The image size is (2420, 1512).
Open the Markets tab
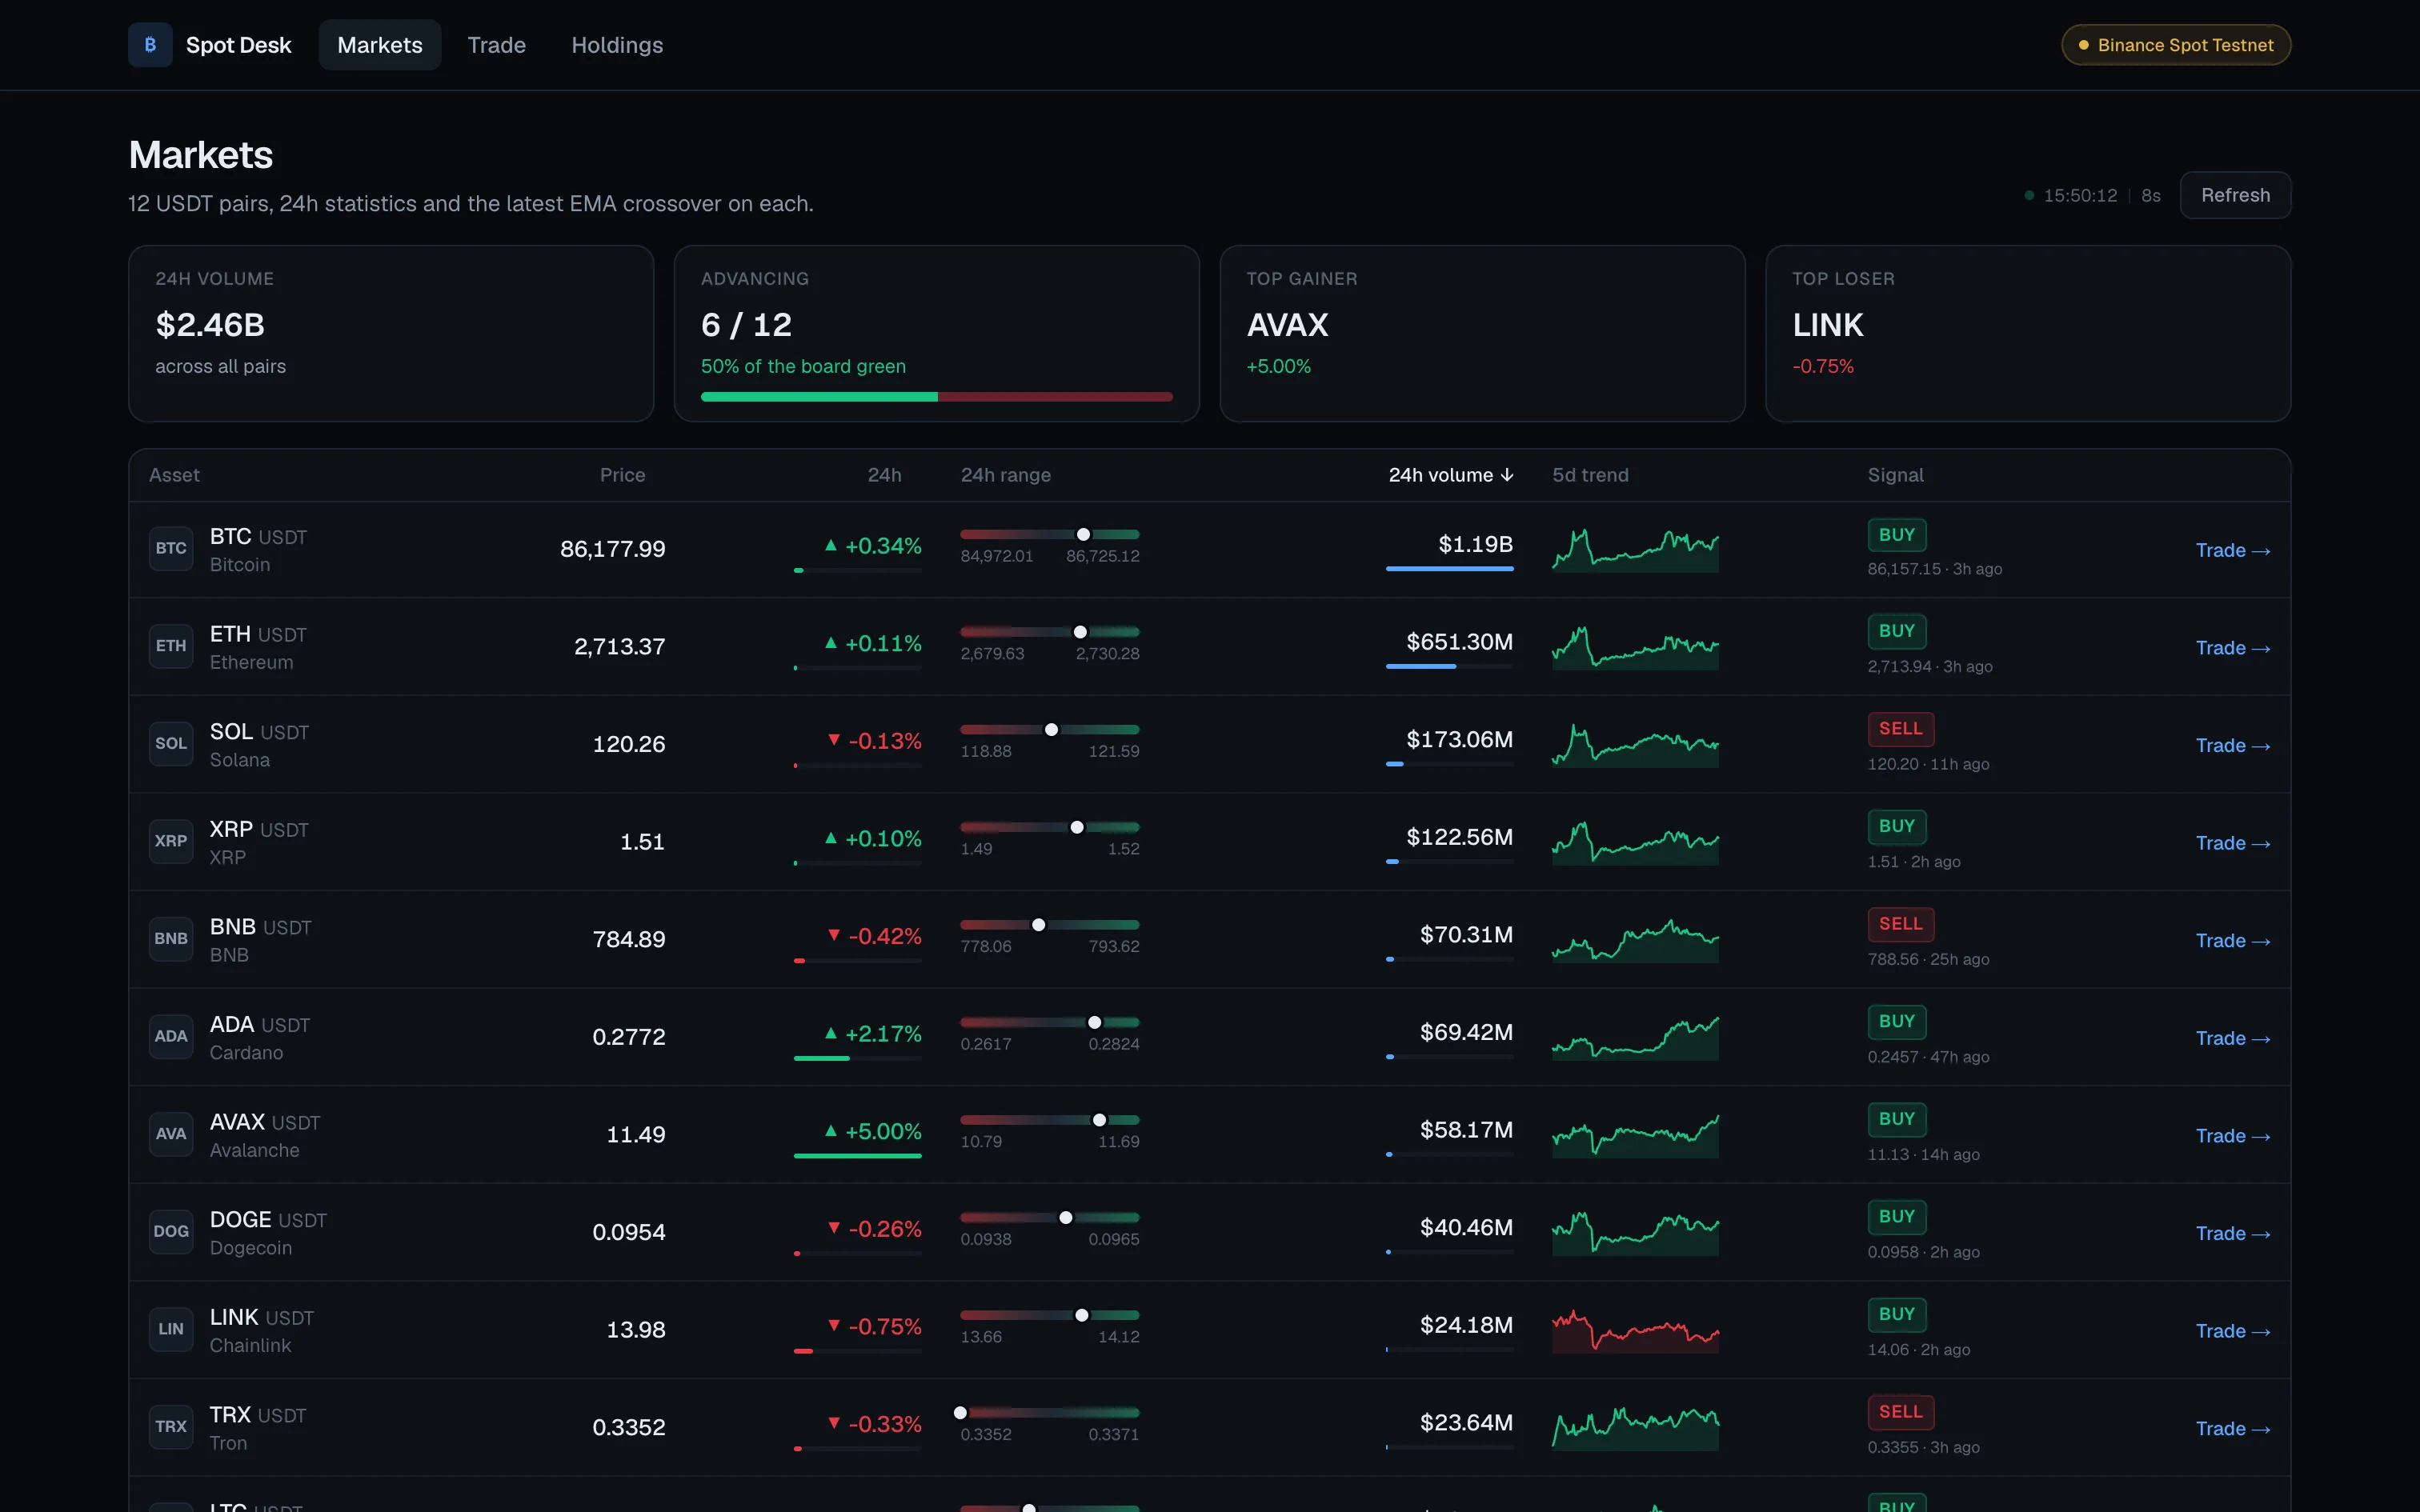click(380, 45)
